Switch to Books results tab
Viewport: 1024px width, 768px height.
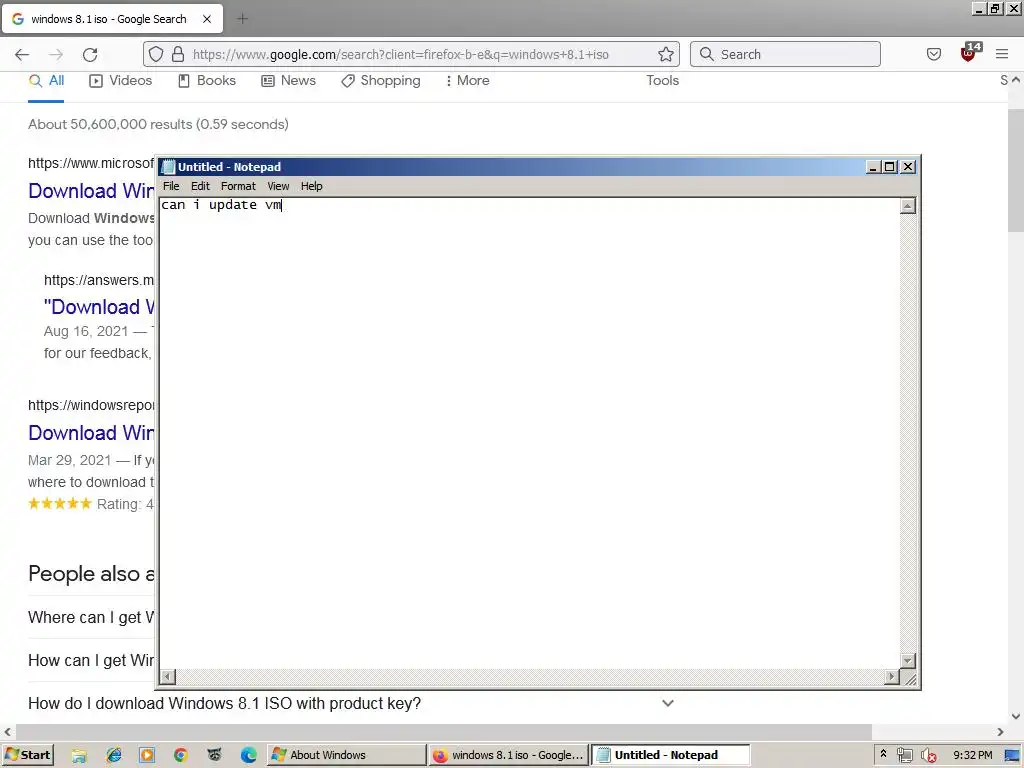tap(207, 81)
